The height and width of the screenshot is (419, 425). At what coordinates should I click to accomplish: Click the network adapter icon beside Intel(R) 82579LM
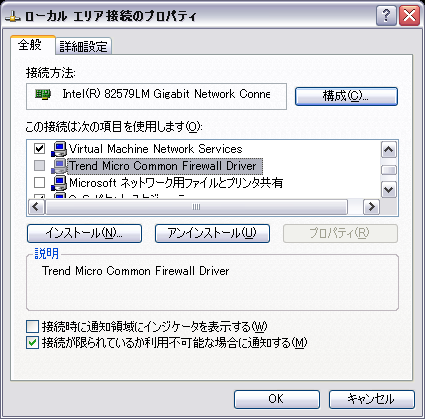pyautogui.click(x=43, y=95)
